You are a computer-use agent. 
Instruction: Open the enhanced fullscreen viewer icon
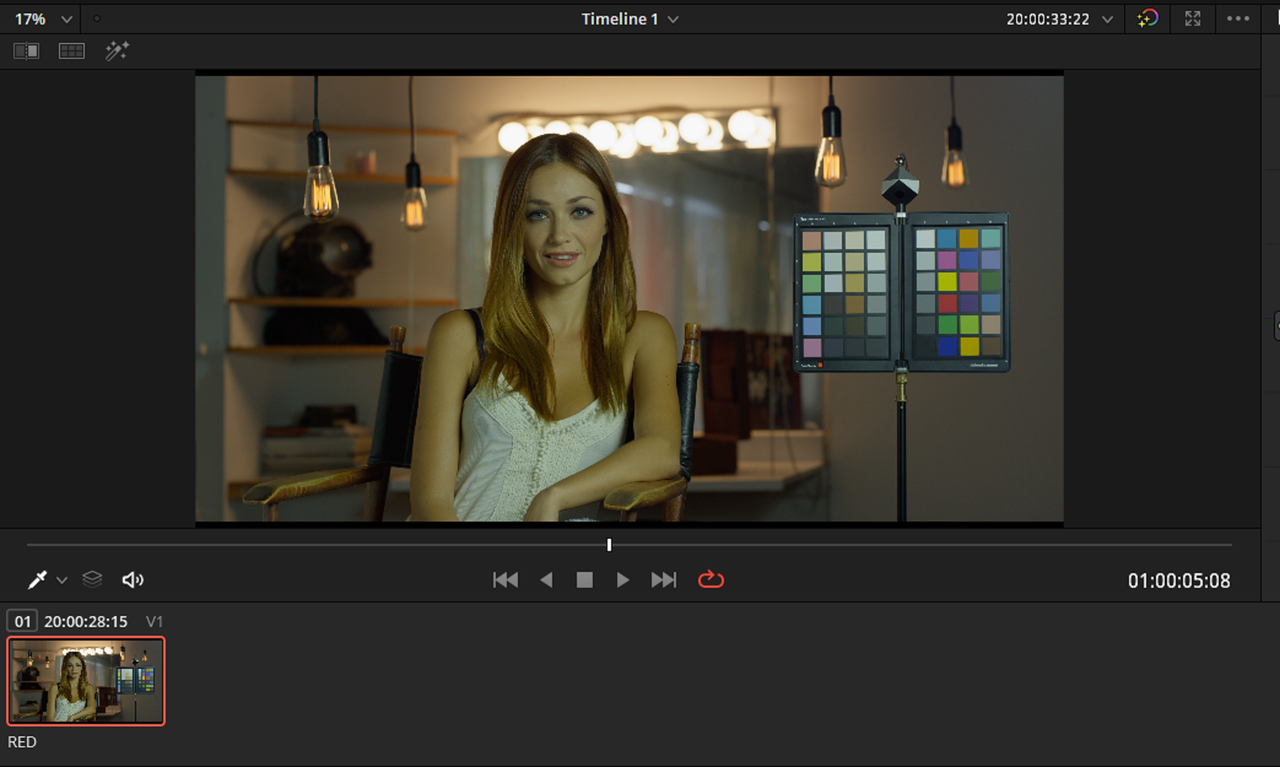click(1192, 19)
